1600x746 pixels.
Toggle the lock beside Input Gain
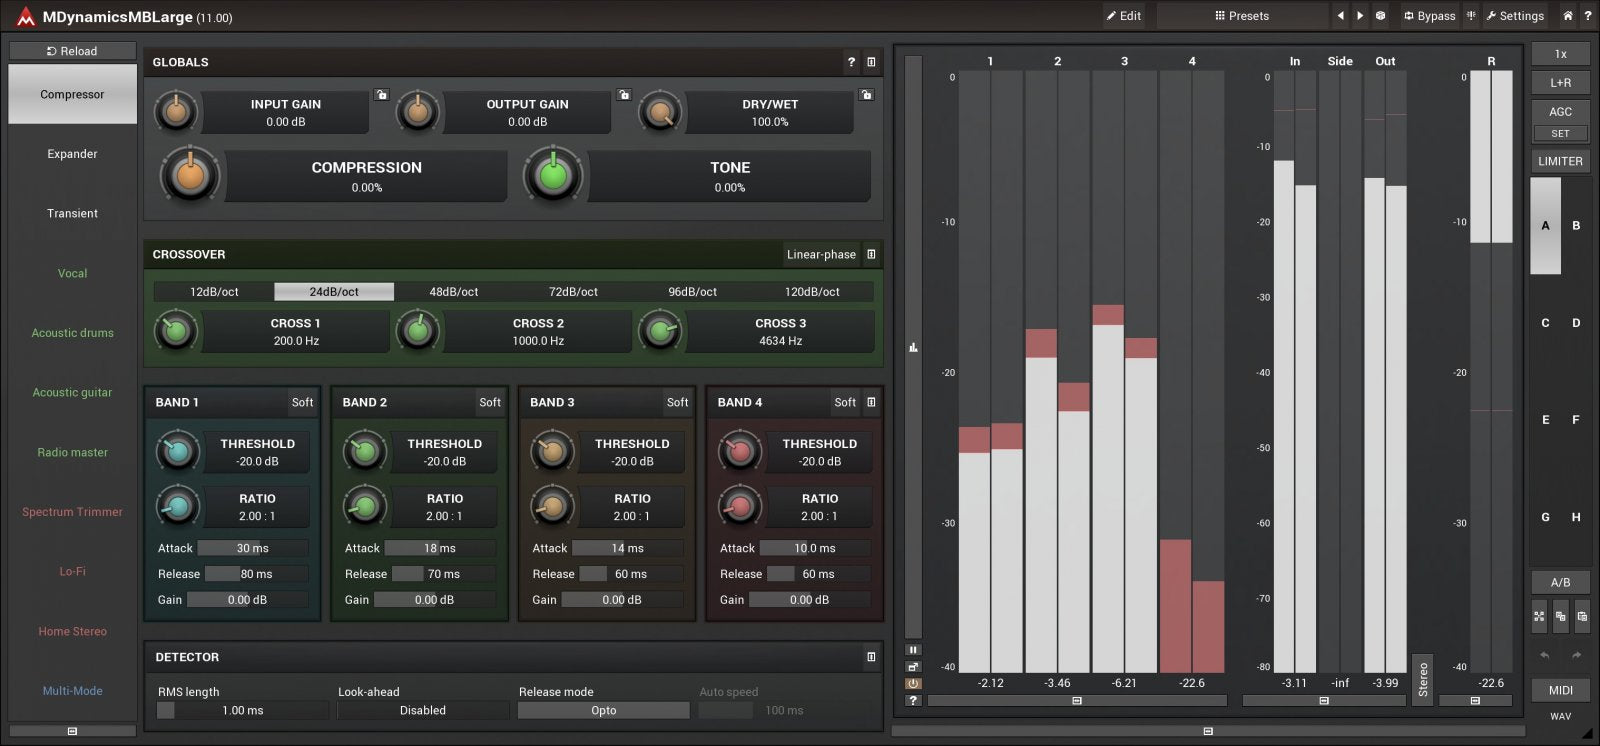(x=381, y=95)
